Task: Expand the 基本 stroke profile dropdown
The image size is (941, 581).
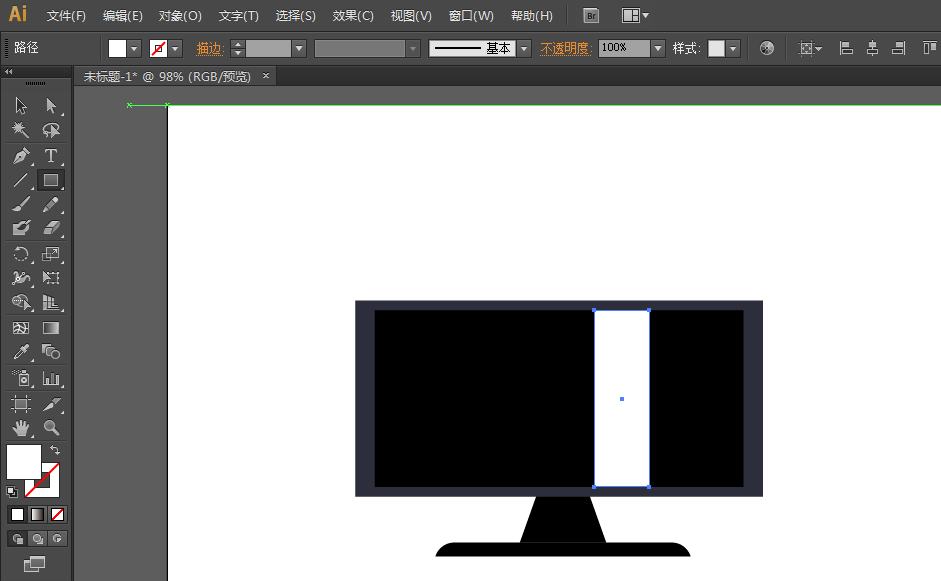Action: [524, 47]
